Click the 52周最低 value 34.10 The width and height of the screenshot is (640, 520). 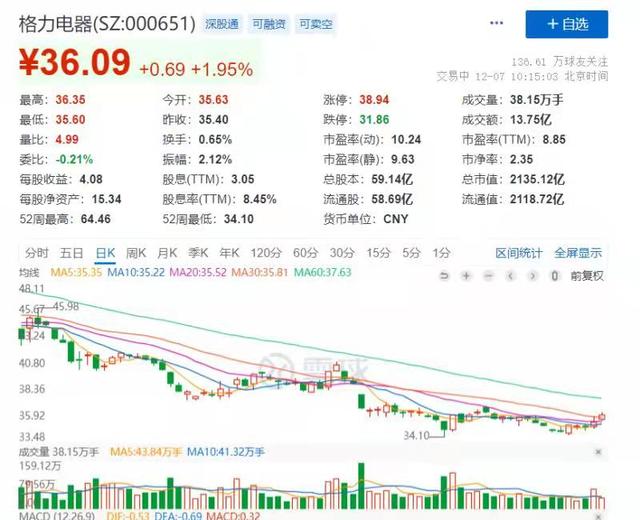tap(239, 219)
